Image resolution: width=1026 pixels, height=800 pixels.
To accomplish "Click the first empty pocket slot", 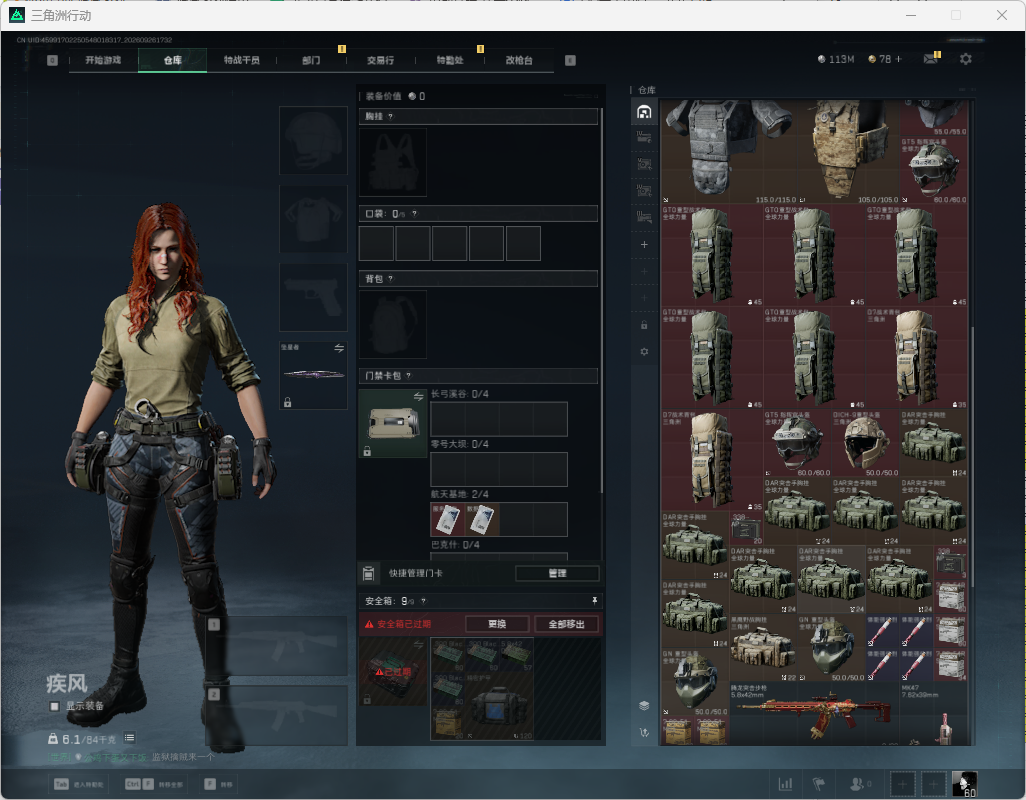I will click(376, 243).
